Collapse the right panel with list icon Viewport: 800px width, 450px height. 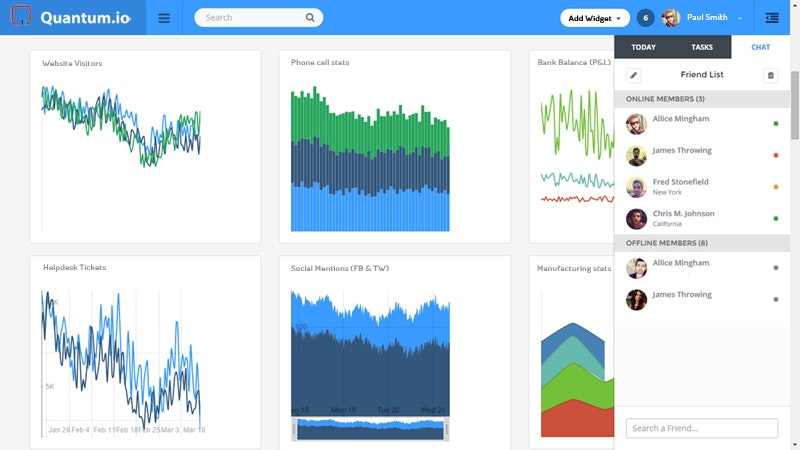coord(772,18)
